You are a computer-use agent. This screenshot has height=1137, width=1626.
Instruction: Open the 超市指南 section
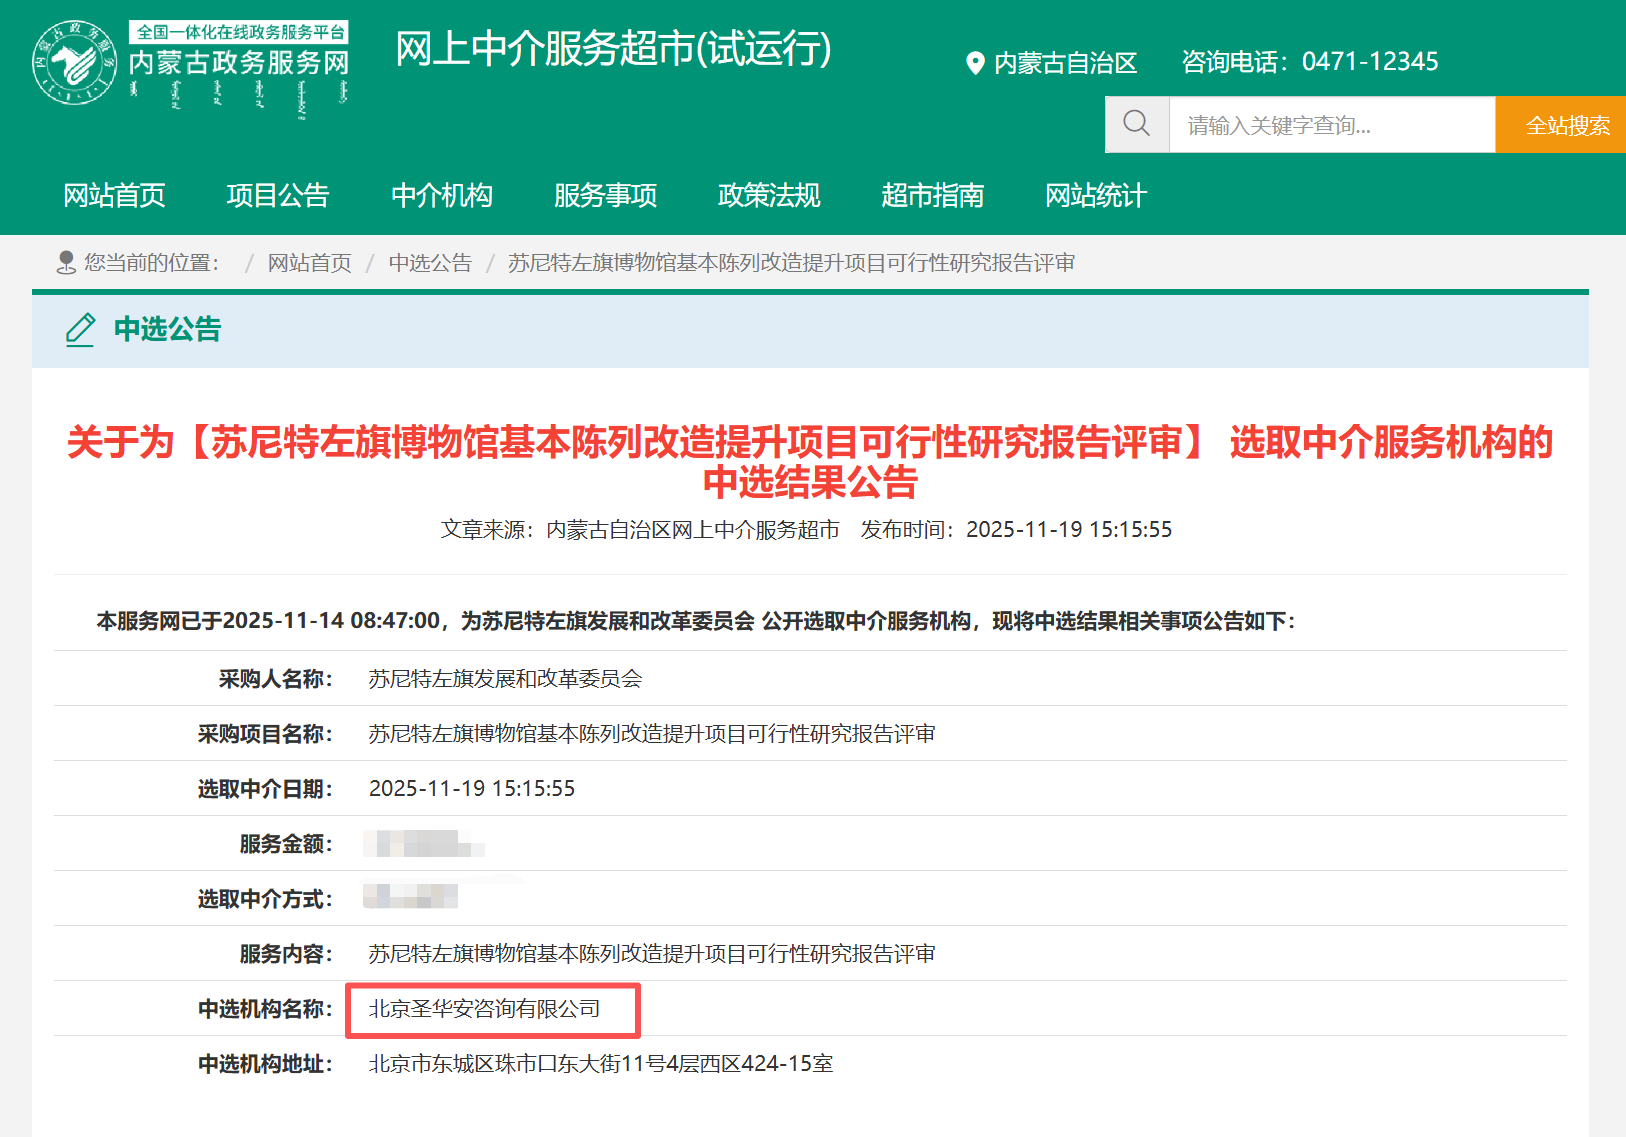[x=932, y=196]
